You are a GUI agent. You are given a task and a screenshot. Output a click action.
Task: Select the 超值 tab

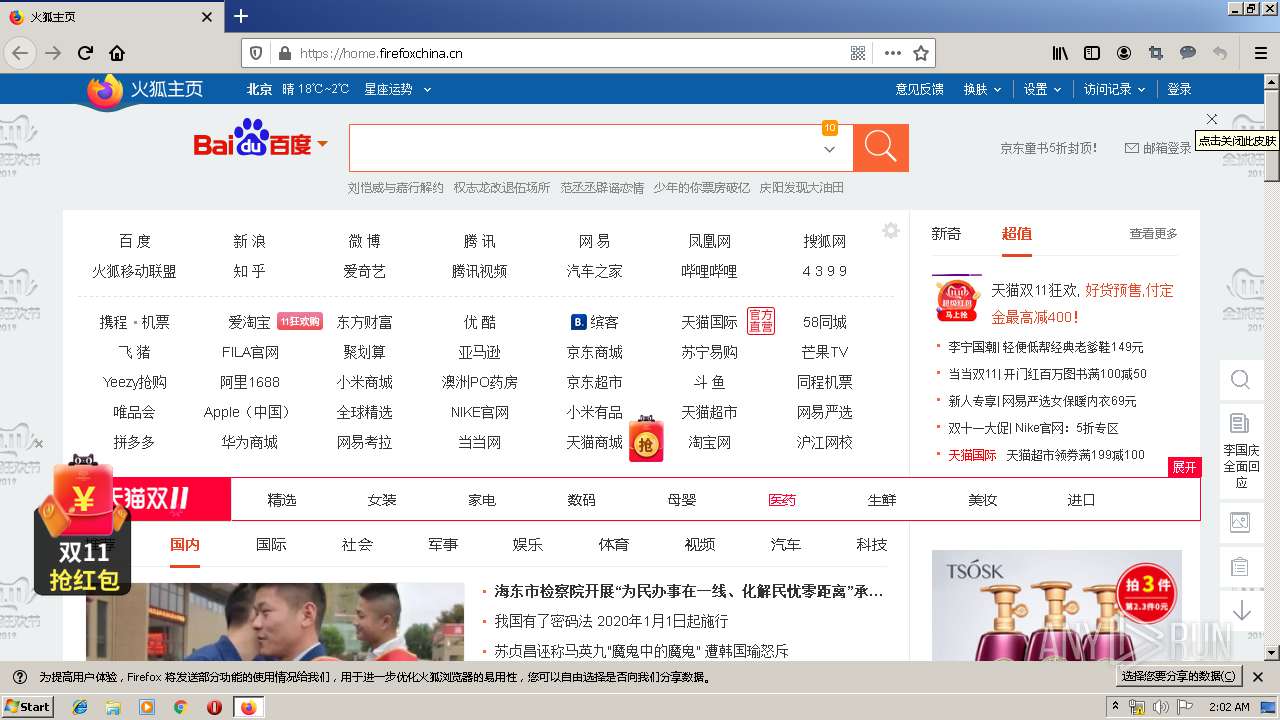(1017, 233)
